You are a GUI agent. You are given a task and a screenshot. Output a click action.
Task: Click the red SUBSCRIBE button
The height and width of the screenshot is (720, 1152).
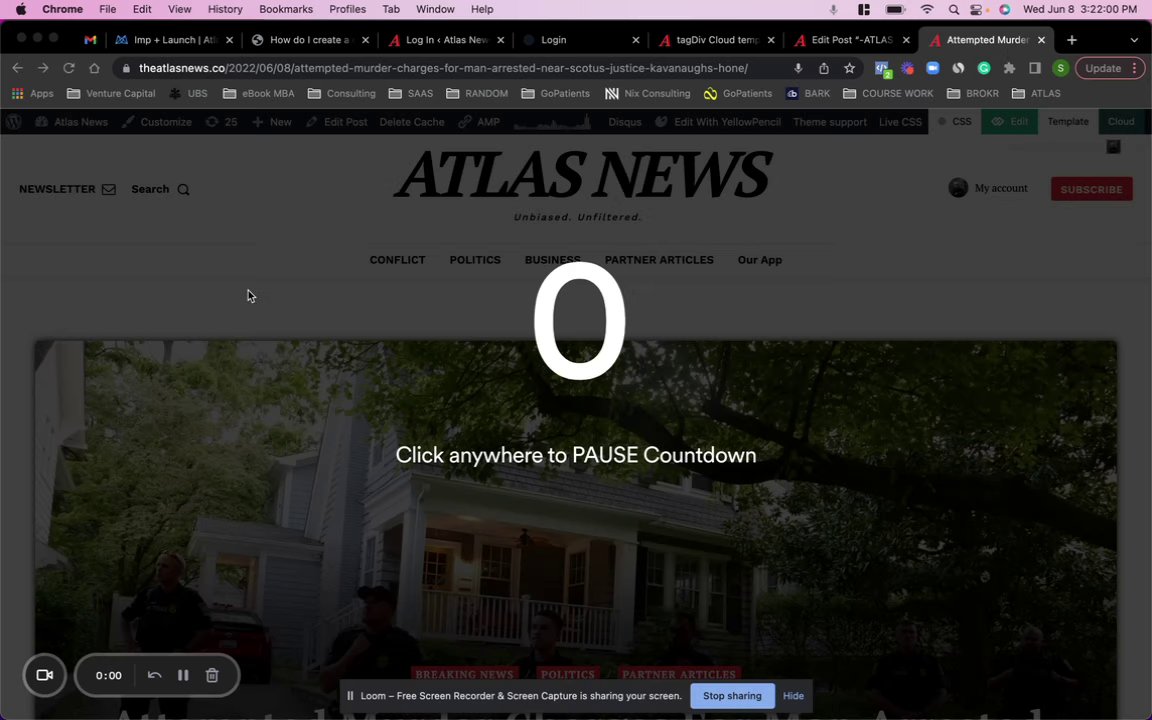coord(1091,189)
